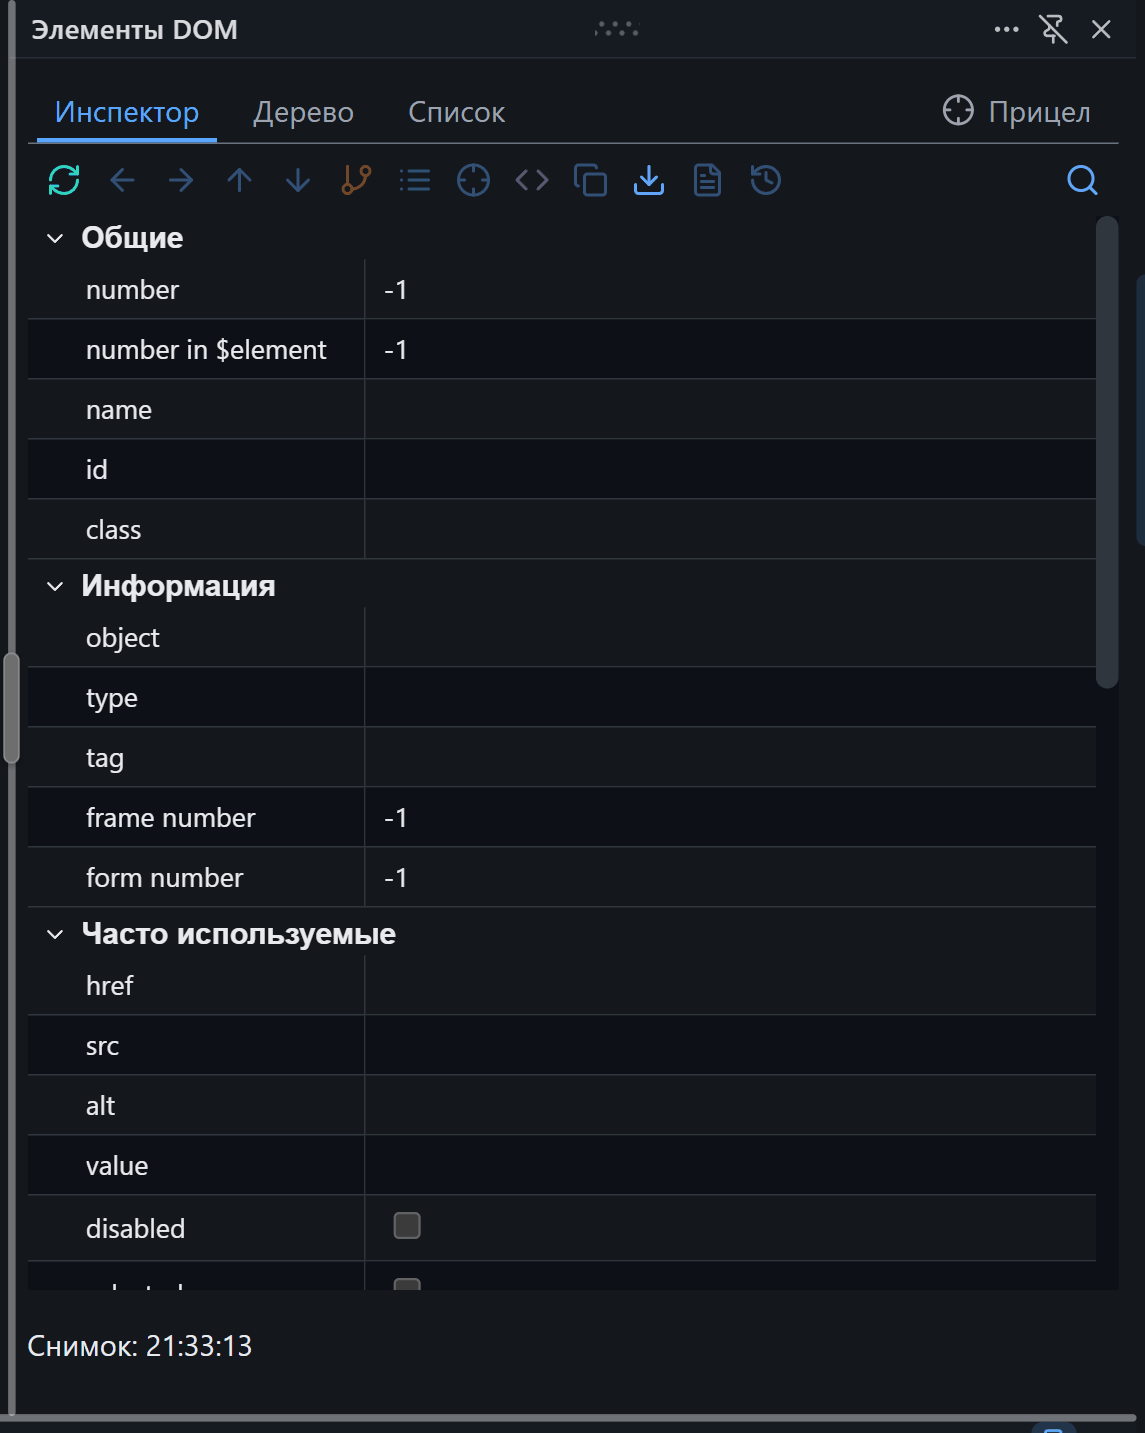Go back with the left arrow icon
The image size is (1145, 1433).
(122, 180)
